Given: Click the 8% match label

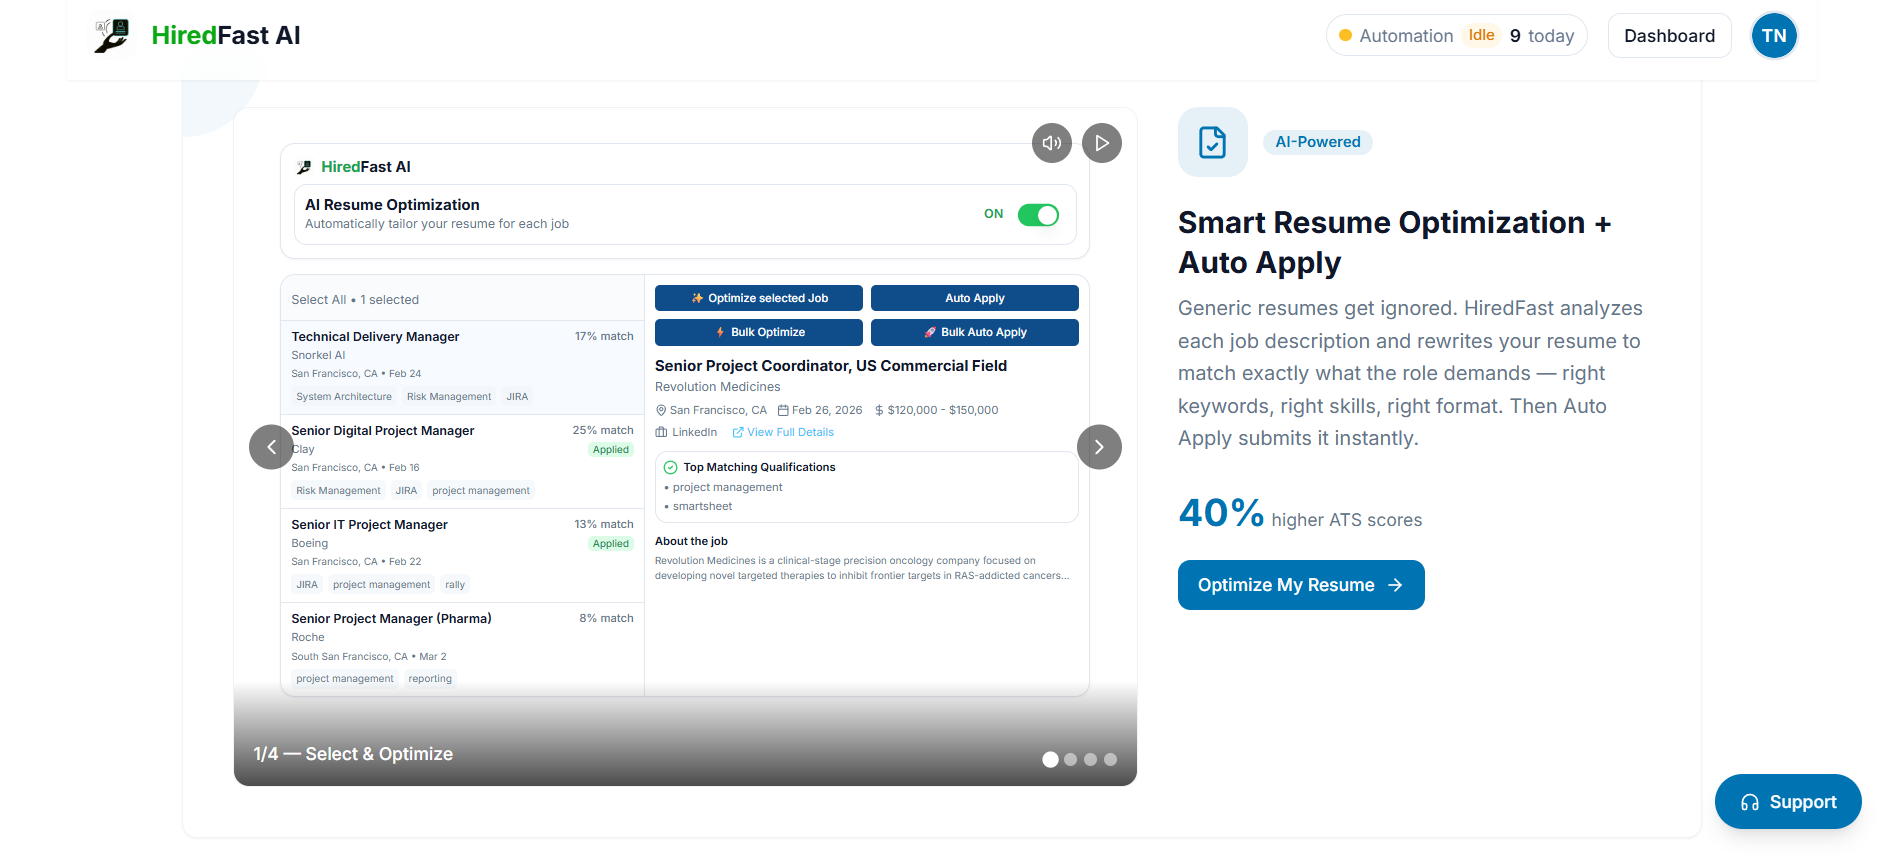Looking at the screenshot, I should coord(606,618).
